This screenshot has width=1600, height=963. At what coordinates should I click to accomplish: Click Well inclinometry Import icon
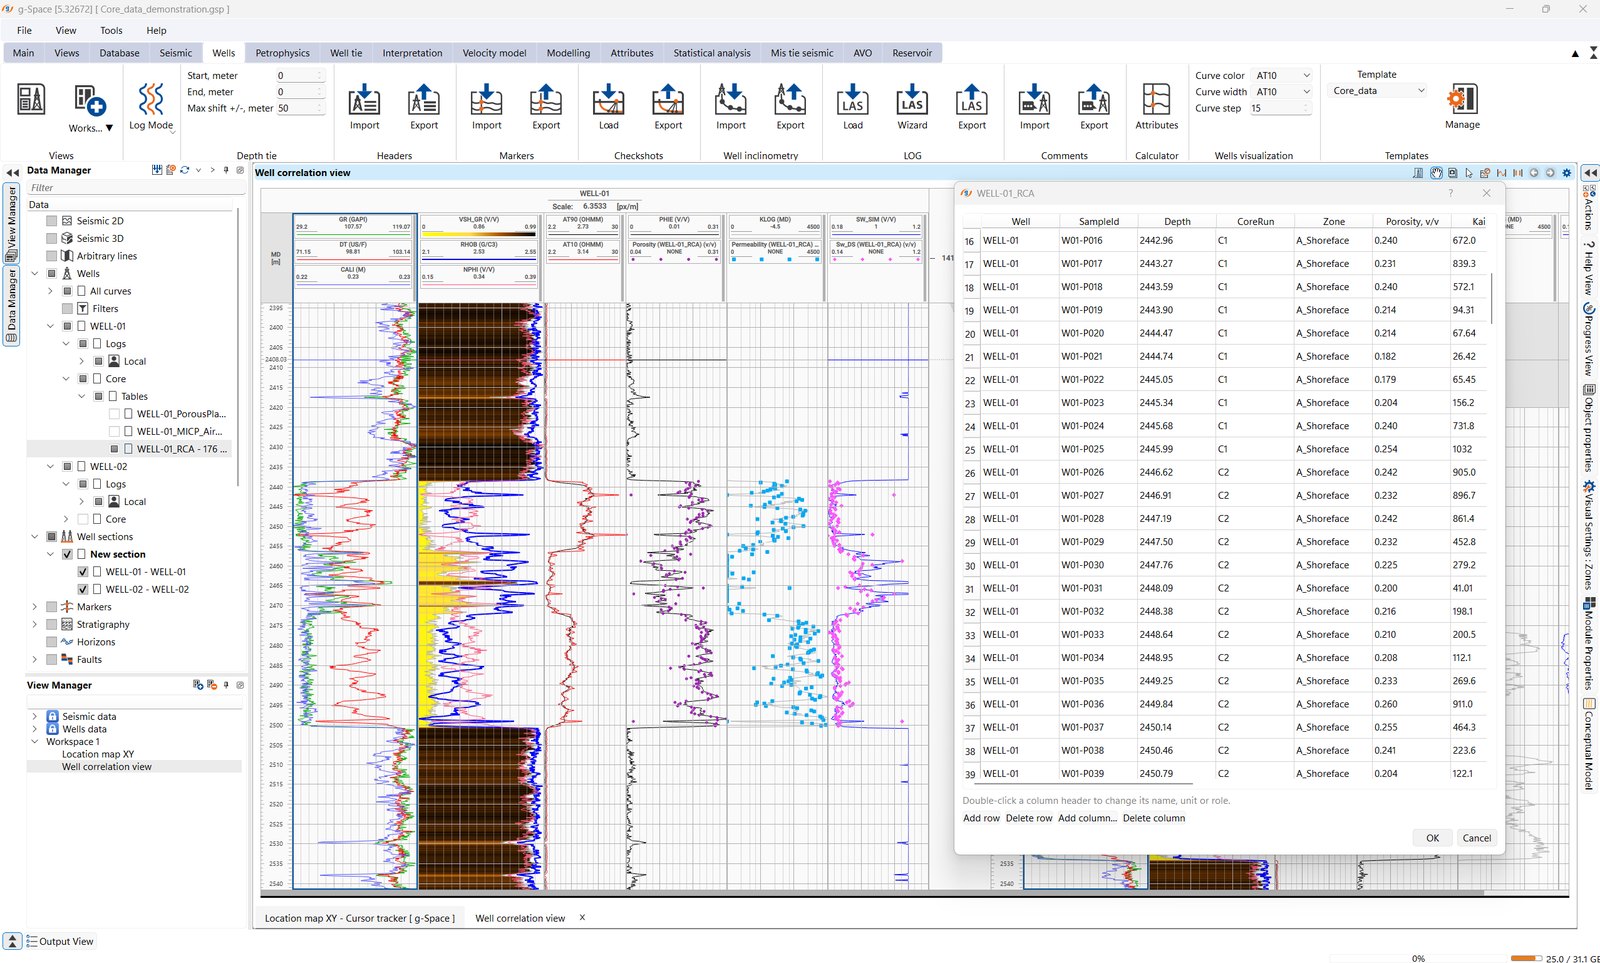731,100
